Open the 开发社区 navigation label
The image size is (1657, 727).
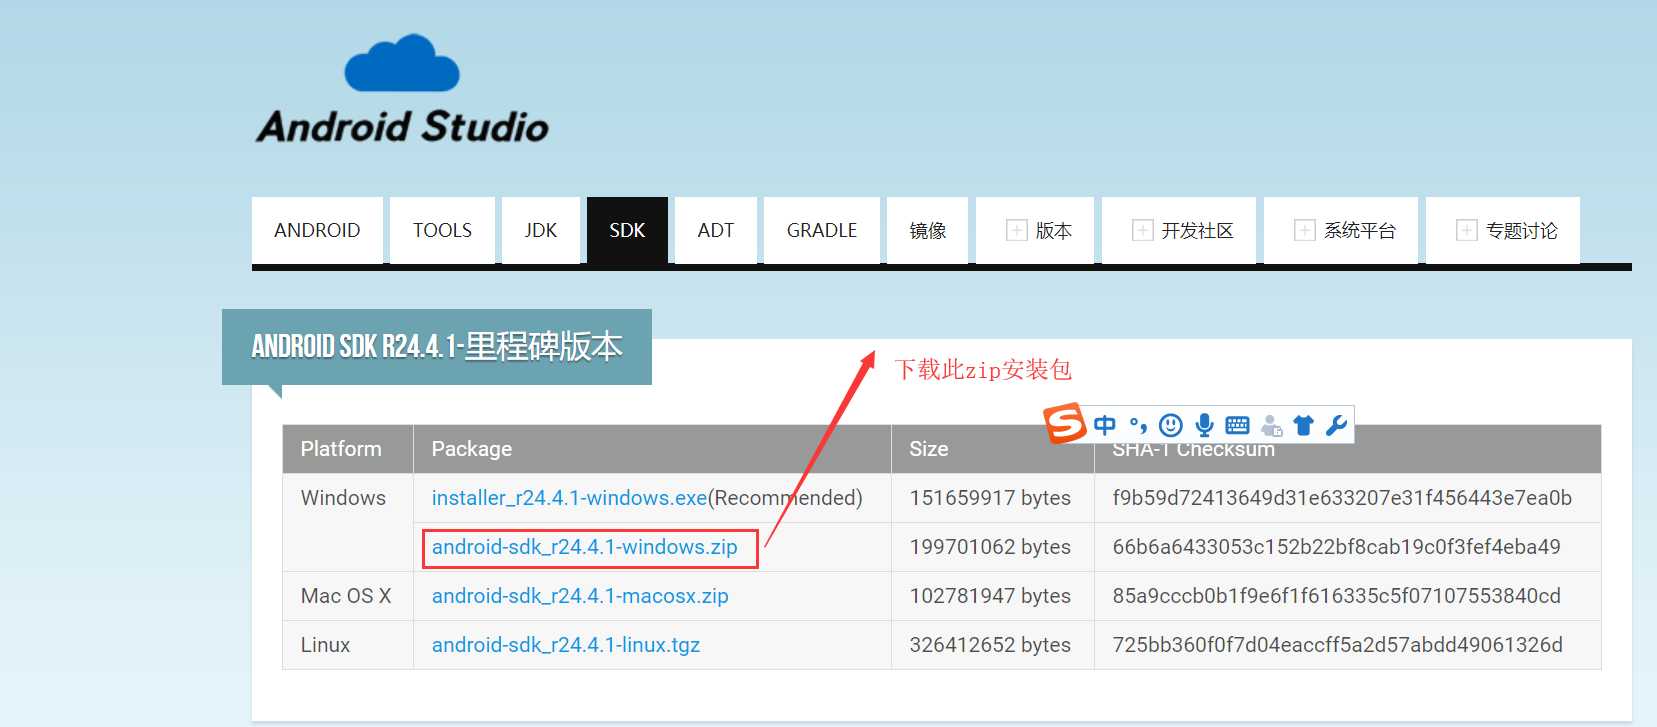(x=1198, y=231)
